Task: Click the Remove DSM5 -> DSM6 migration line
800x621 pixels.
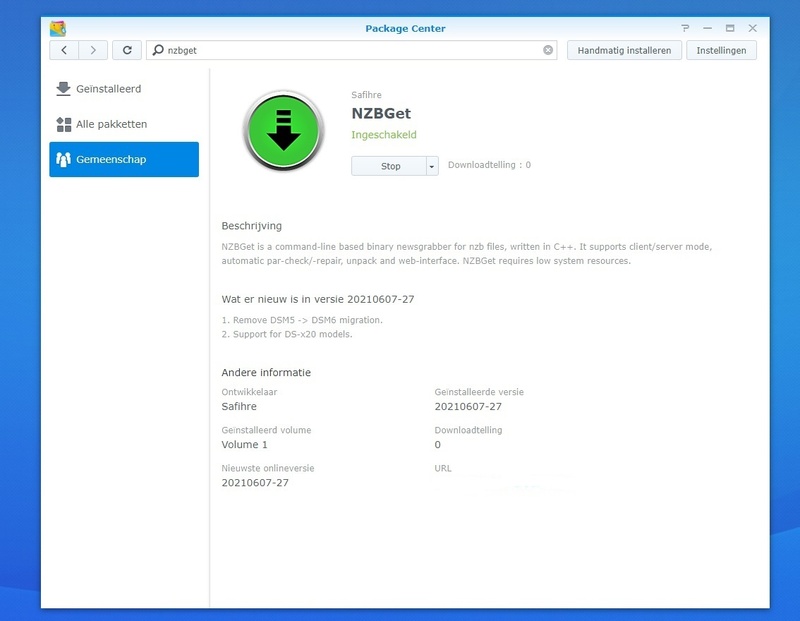Action: 302,320
